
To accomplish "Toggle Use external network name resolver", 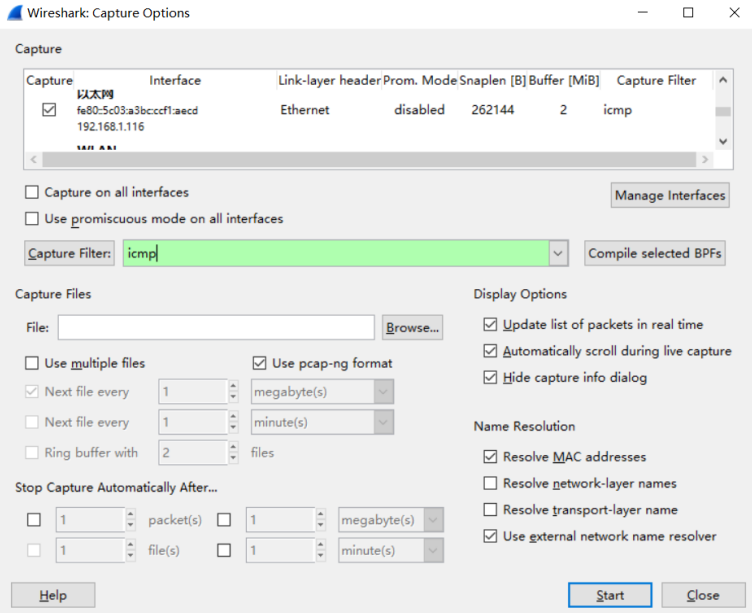I will (x=490, y=536).
